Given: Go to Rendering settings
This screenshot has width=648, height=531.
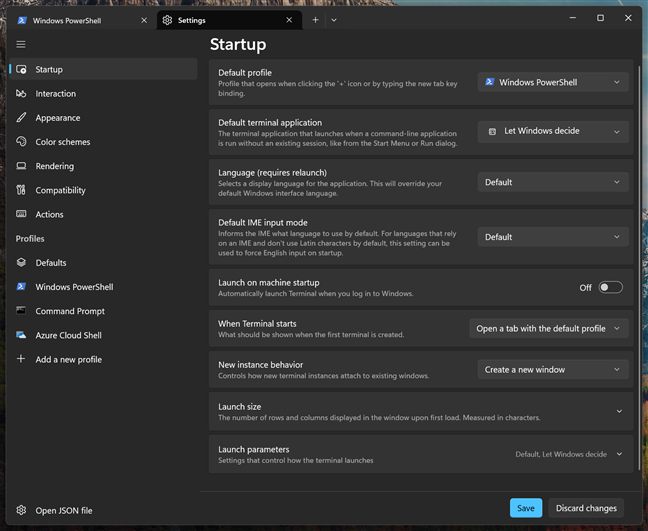Looking at the screenshot, I should pyautogui.click(x=103, y=166).
